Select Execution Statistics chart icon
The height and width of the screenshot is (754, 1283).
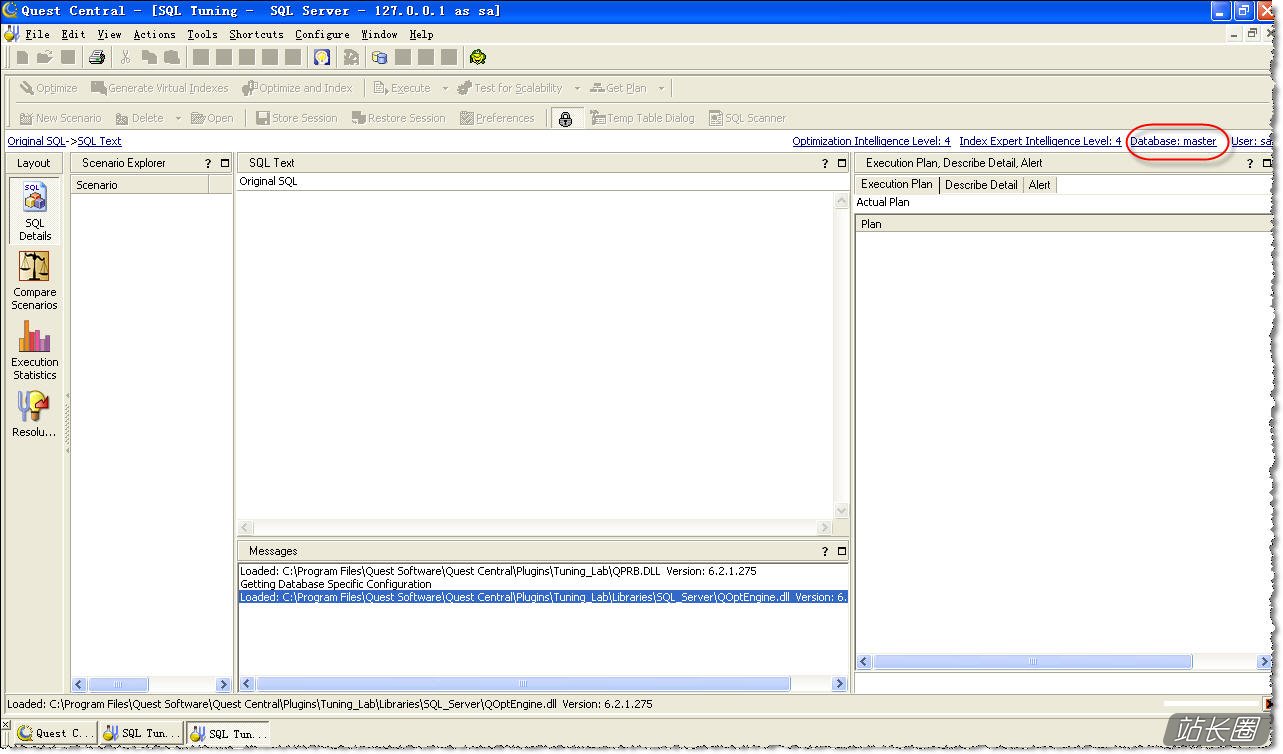point(35,351)
